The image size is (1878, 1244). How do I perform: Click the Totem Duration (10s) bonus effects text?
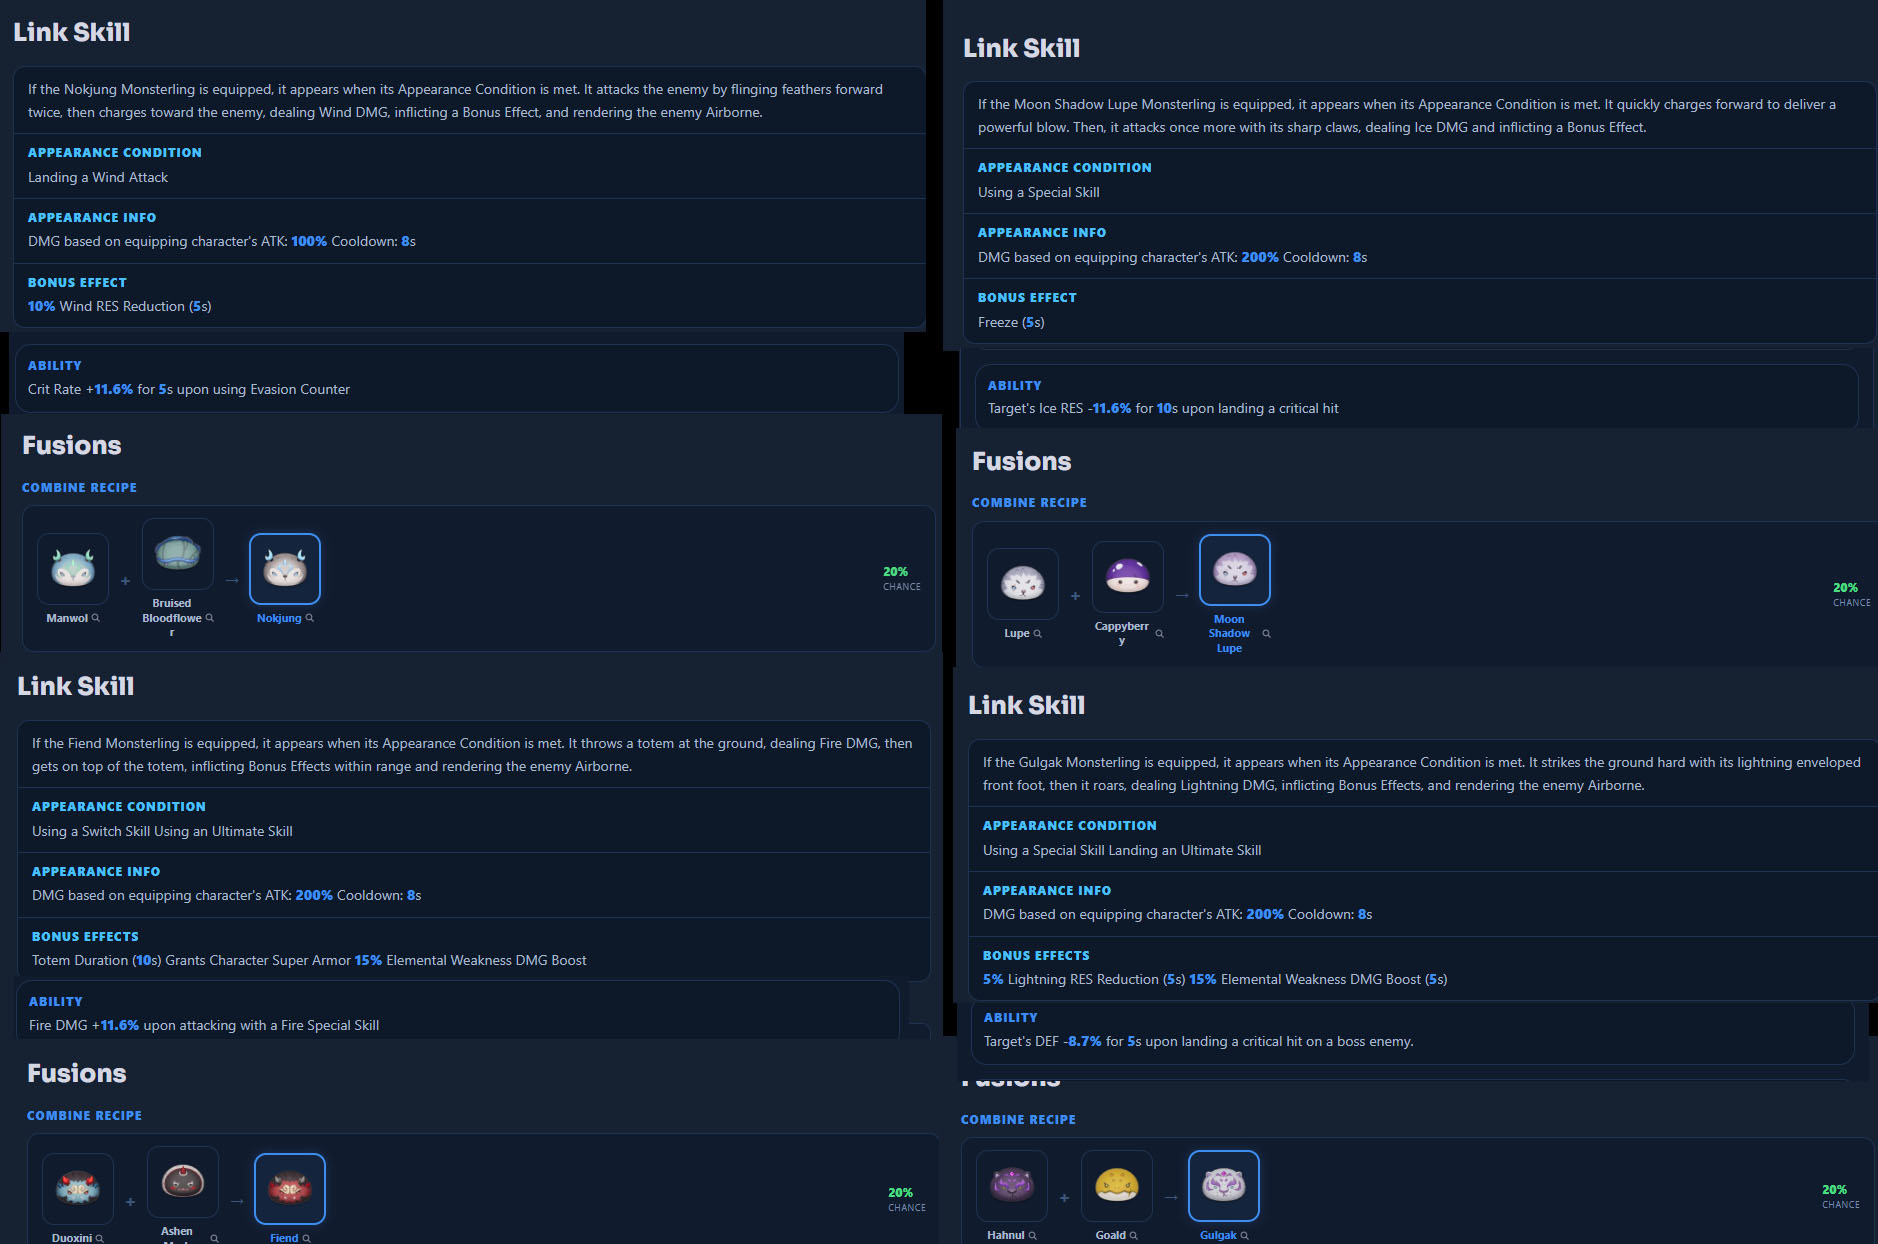point(309,960)
